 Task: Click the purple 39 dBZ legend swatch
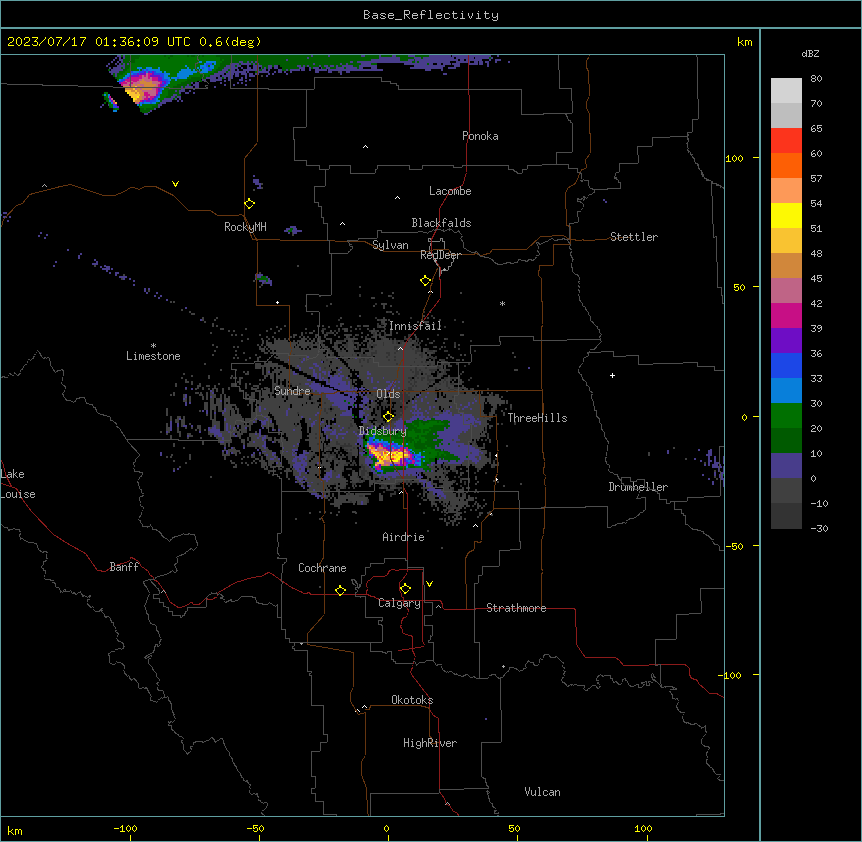[x=786, y=341]
